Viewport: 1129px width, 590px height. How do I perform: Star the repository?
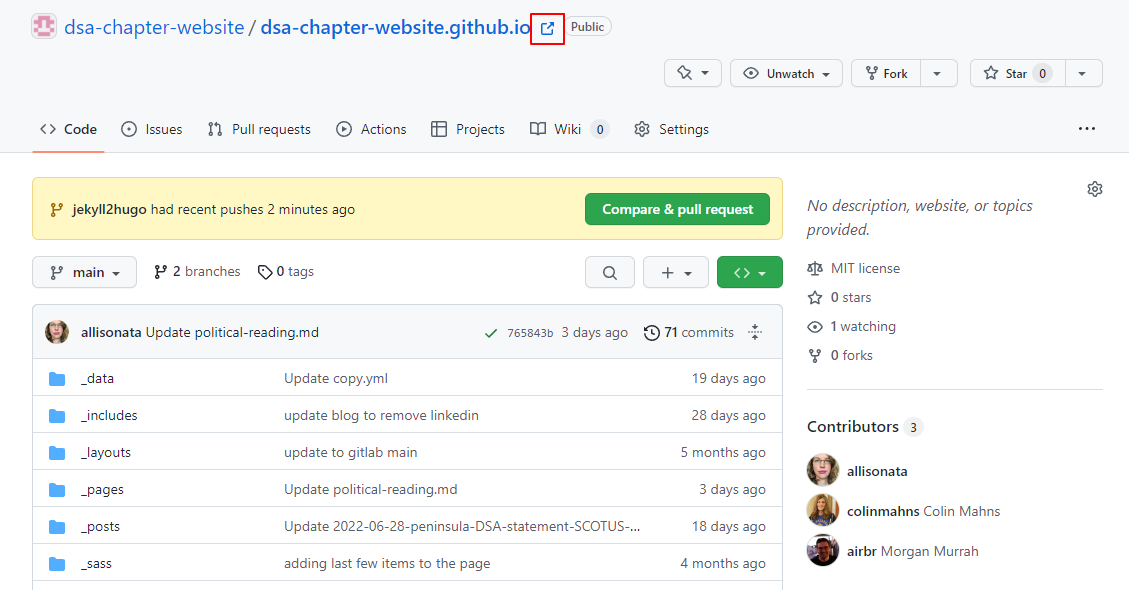pos(1017,73)
